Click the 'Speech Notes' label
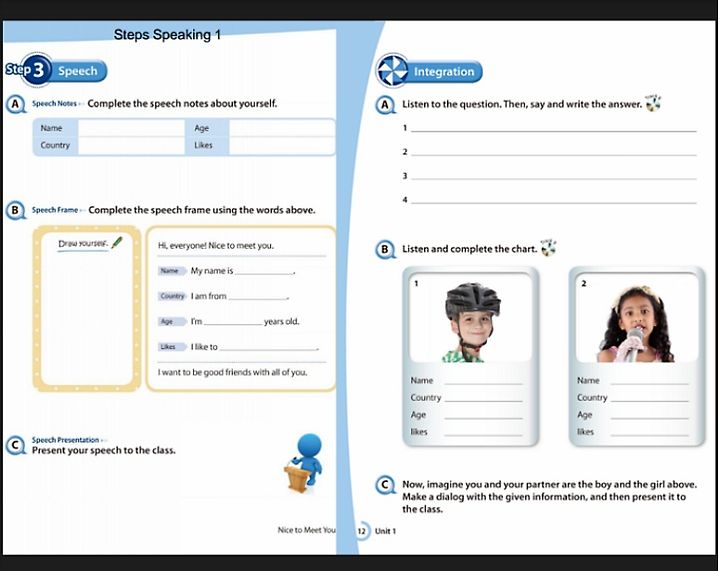 pyautogui.click(x=54, y=104)
